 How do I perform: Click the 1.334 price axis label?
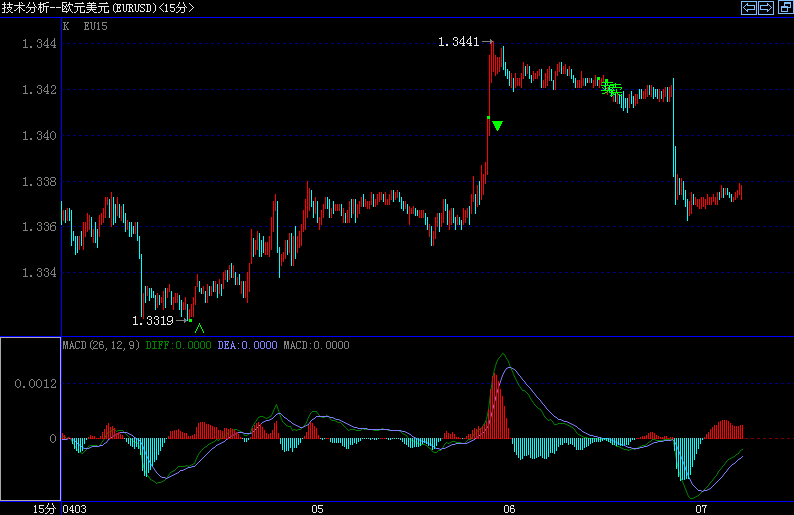(39, 273)
